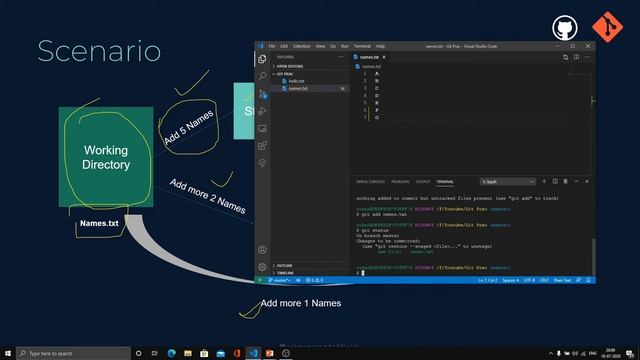Image resolution: width=640 pixels, height=360 pixels.
Task: Change the CRLF line ending setting
Action: point(544,280)
